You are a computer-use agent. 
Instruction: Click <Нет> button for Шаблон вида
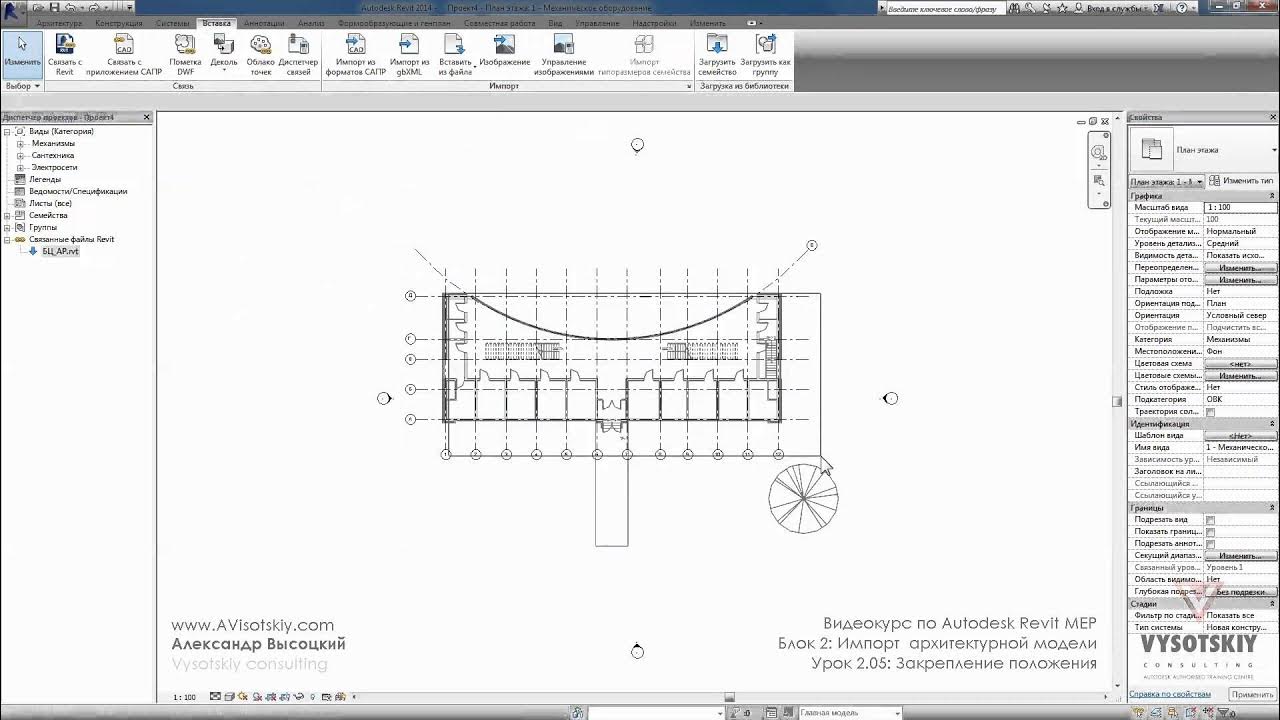1240,436
